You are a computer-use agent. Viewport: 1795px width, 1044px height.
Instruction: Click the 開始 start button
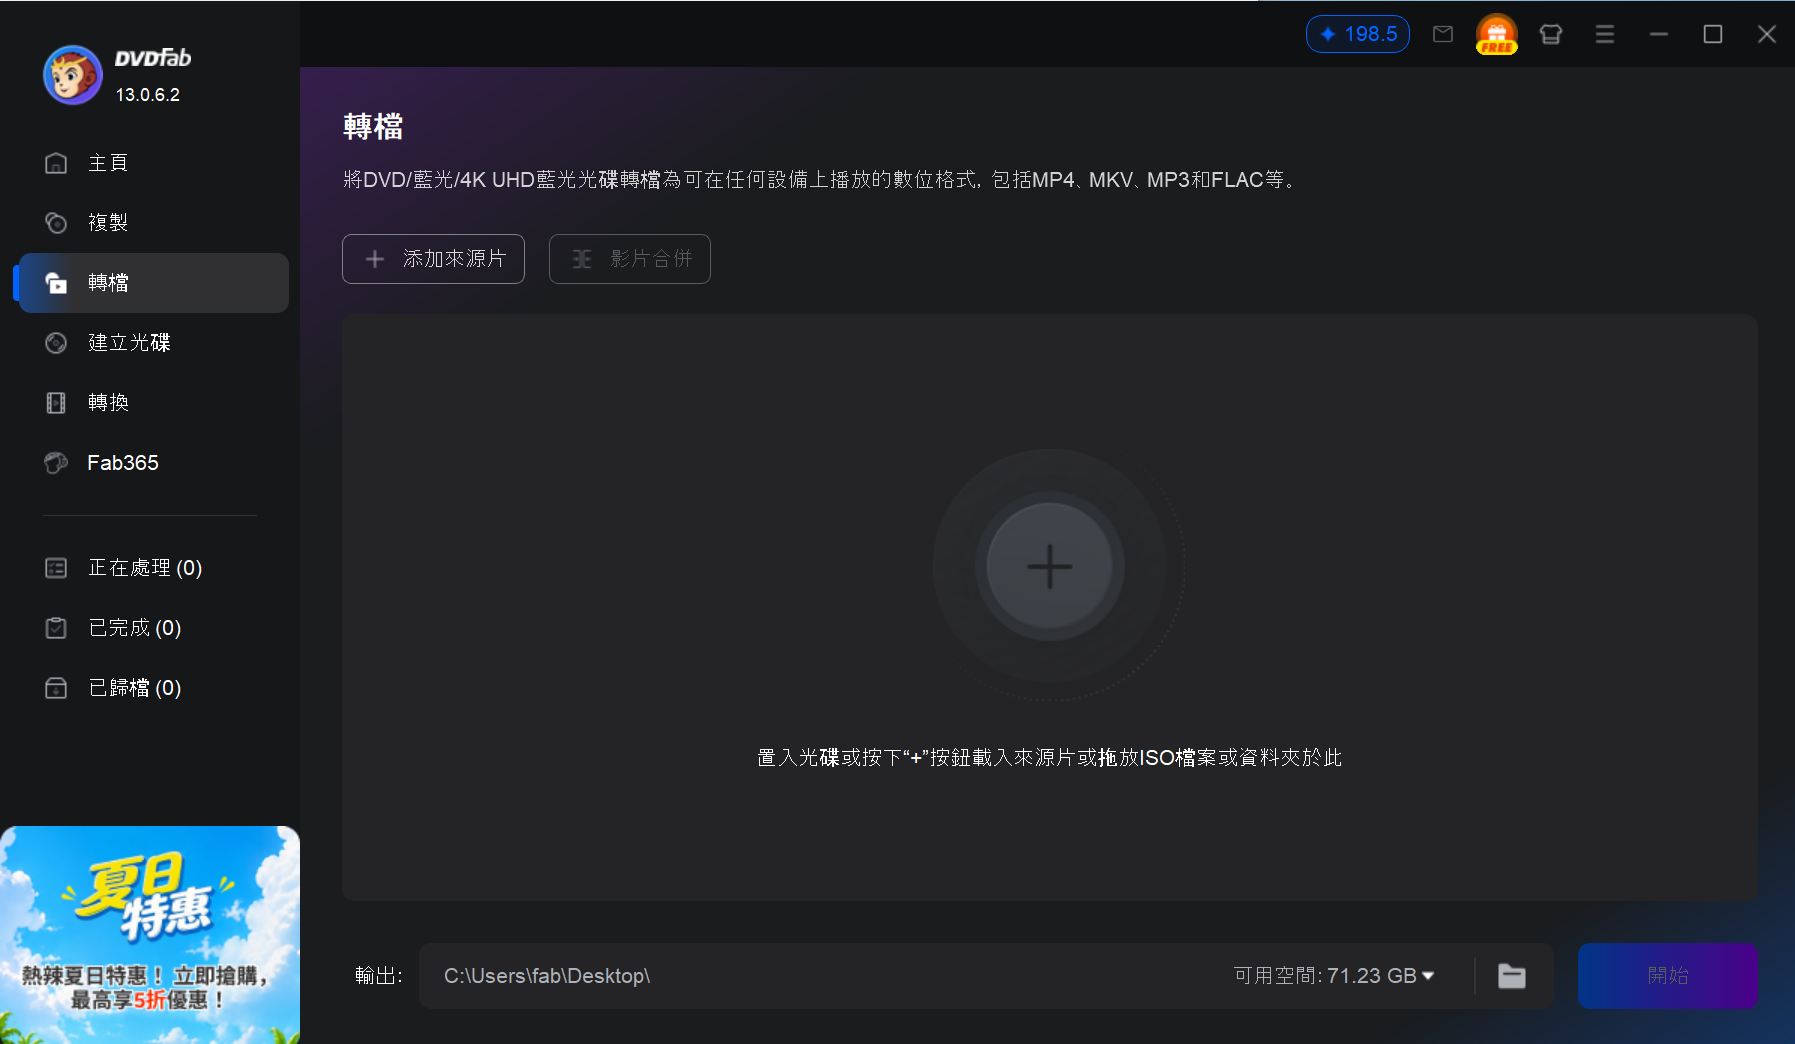[x=1667, y=976]
